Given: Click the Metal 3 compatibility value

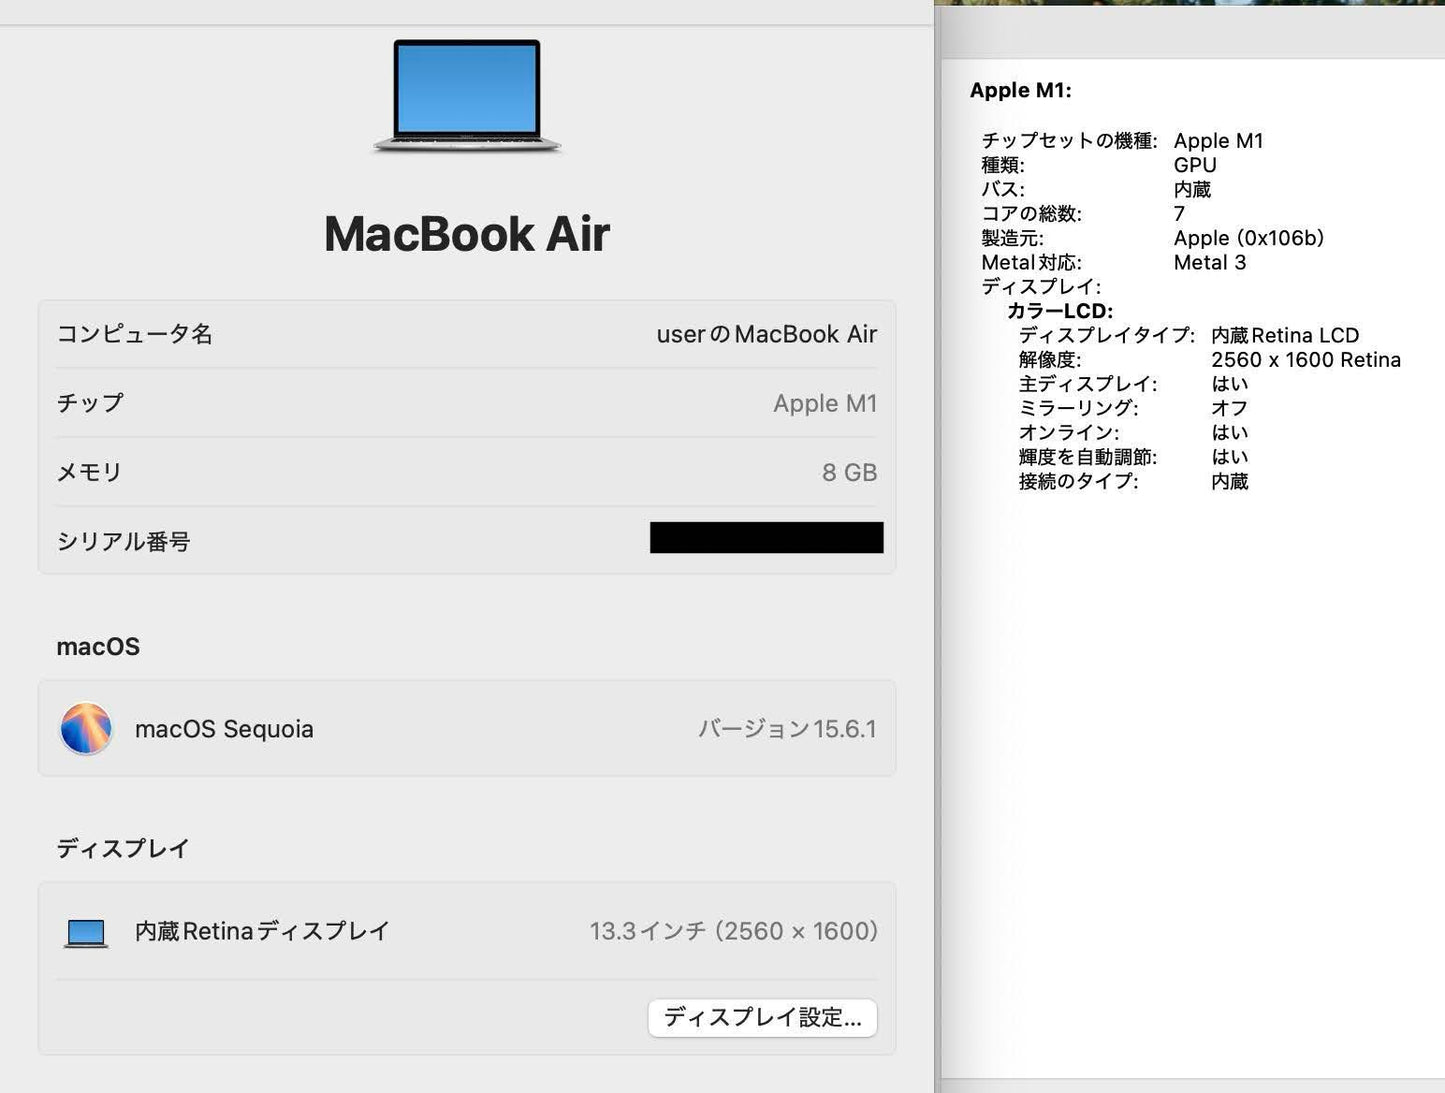Looking at the screenshot, I should click(x=1210, y=262).
